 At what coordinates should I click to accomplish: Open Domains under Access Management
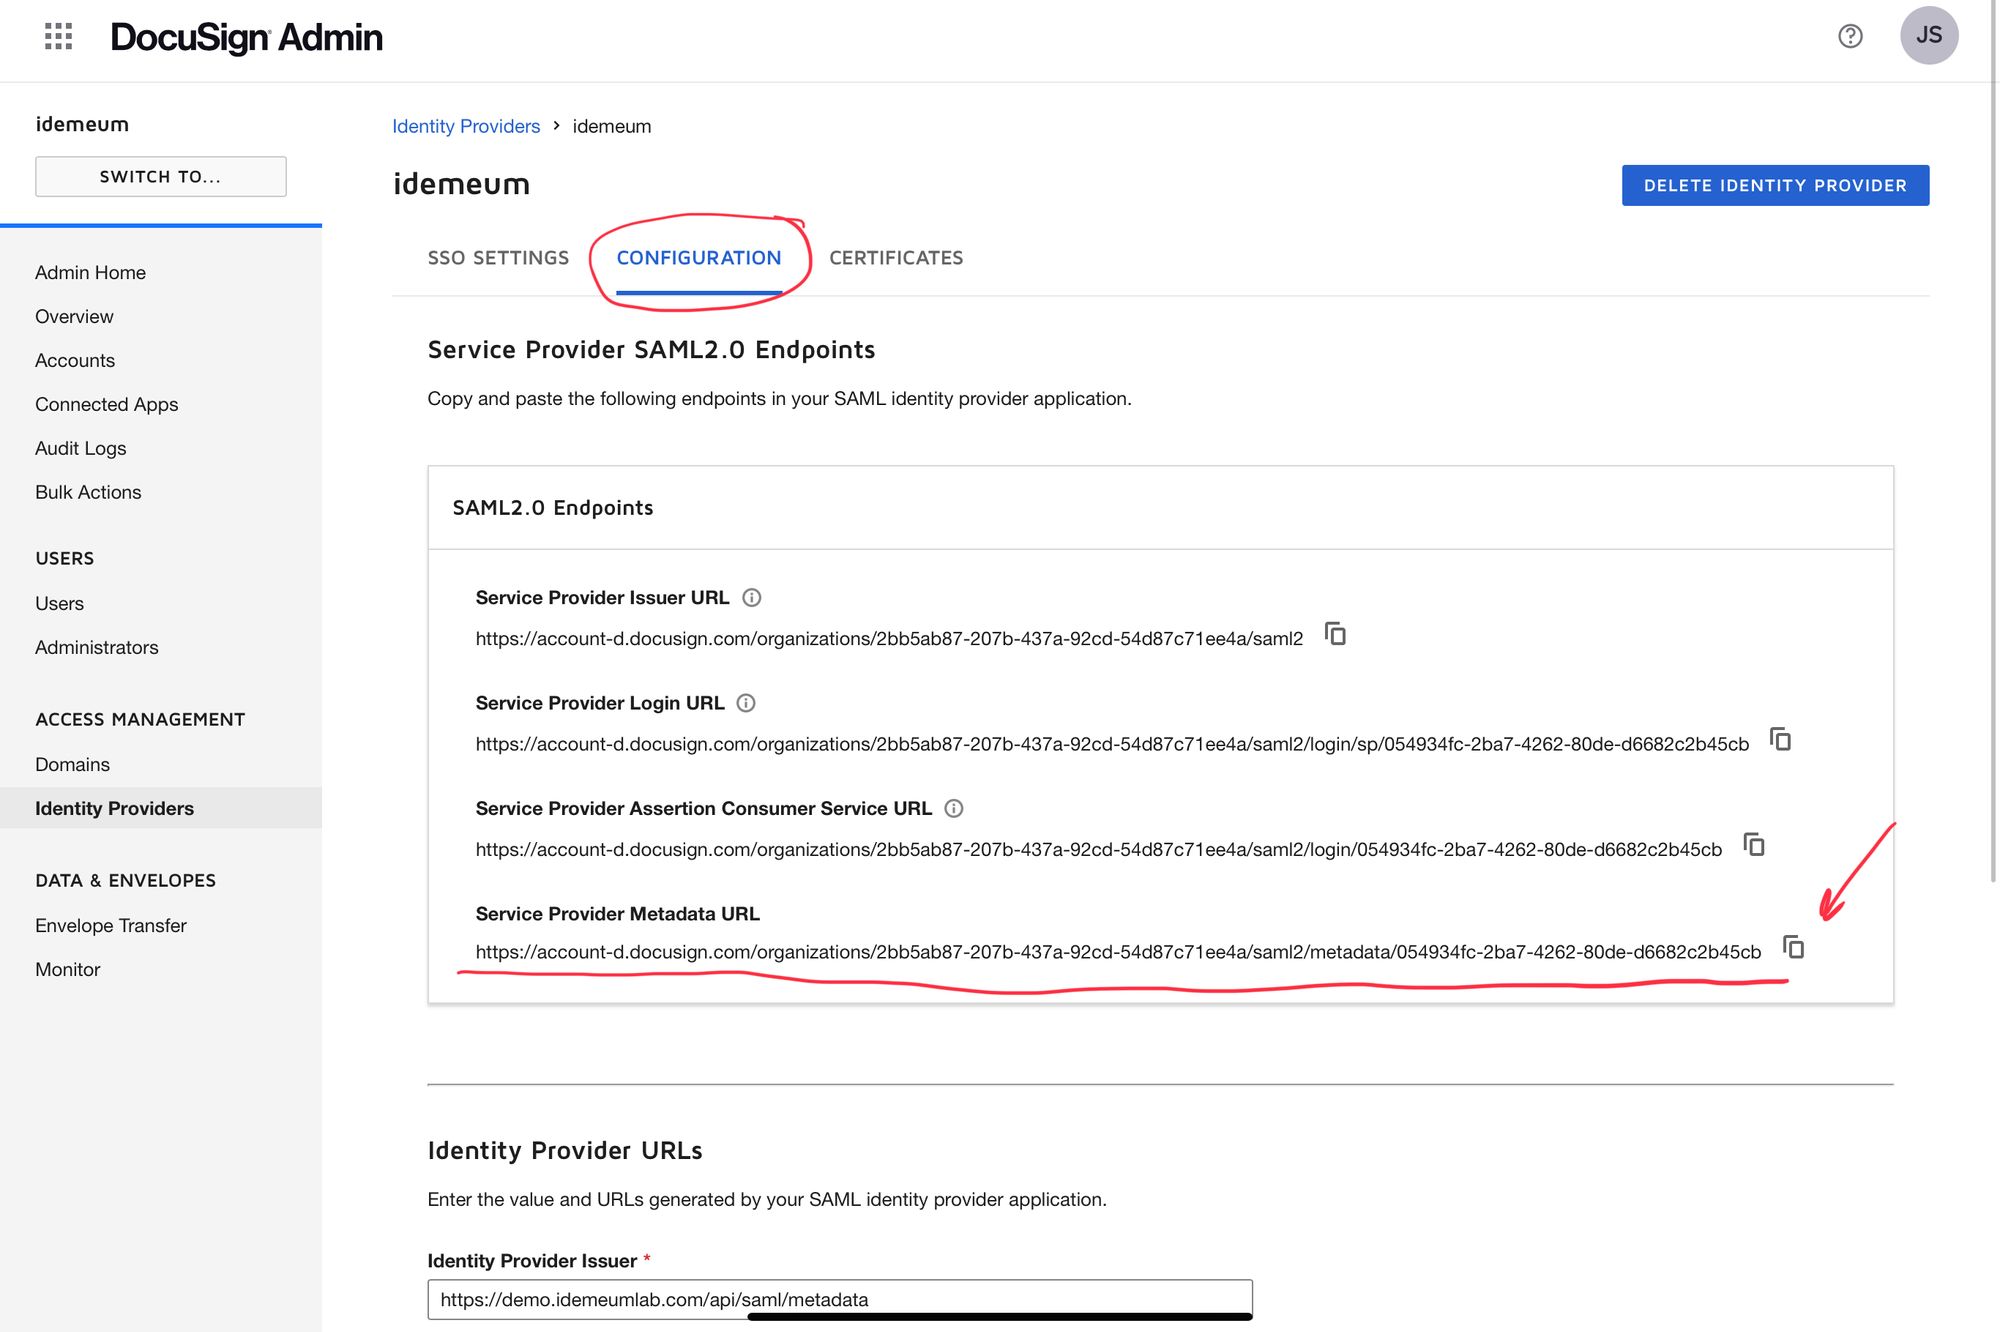click(x=73, y=764)
